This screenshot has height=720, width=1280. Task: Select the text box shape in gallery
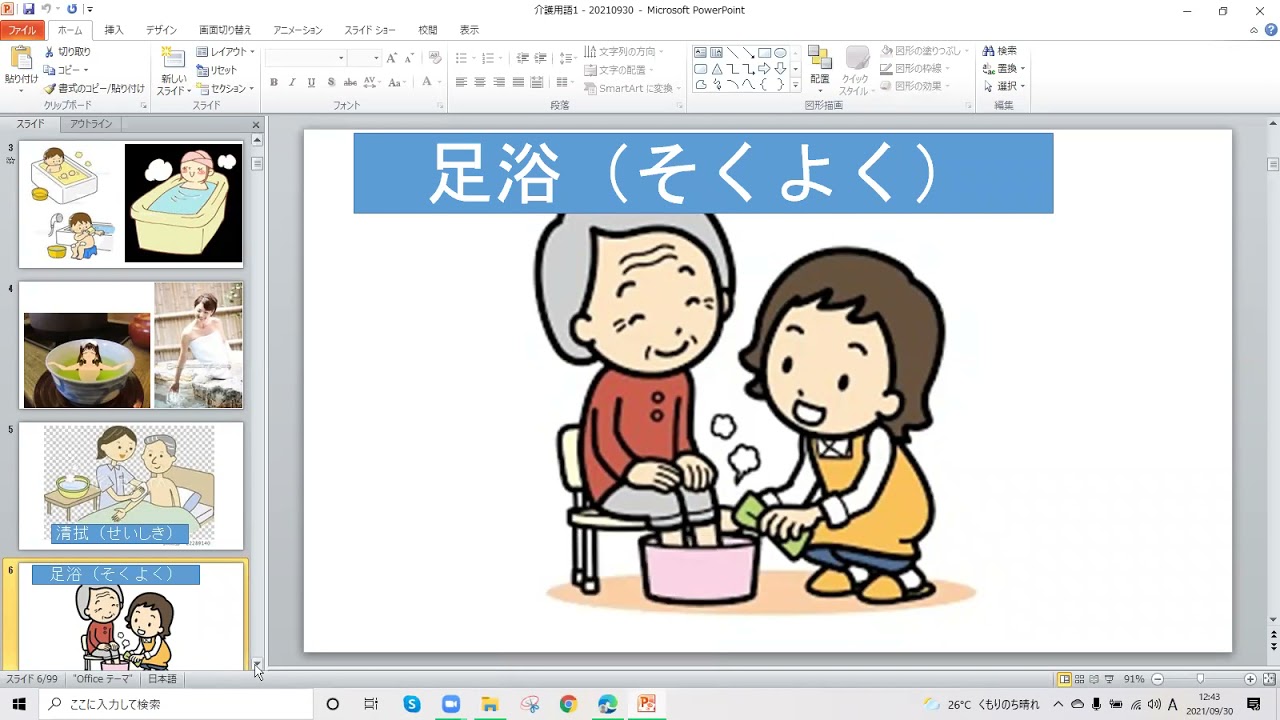coord(700,53)
